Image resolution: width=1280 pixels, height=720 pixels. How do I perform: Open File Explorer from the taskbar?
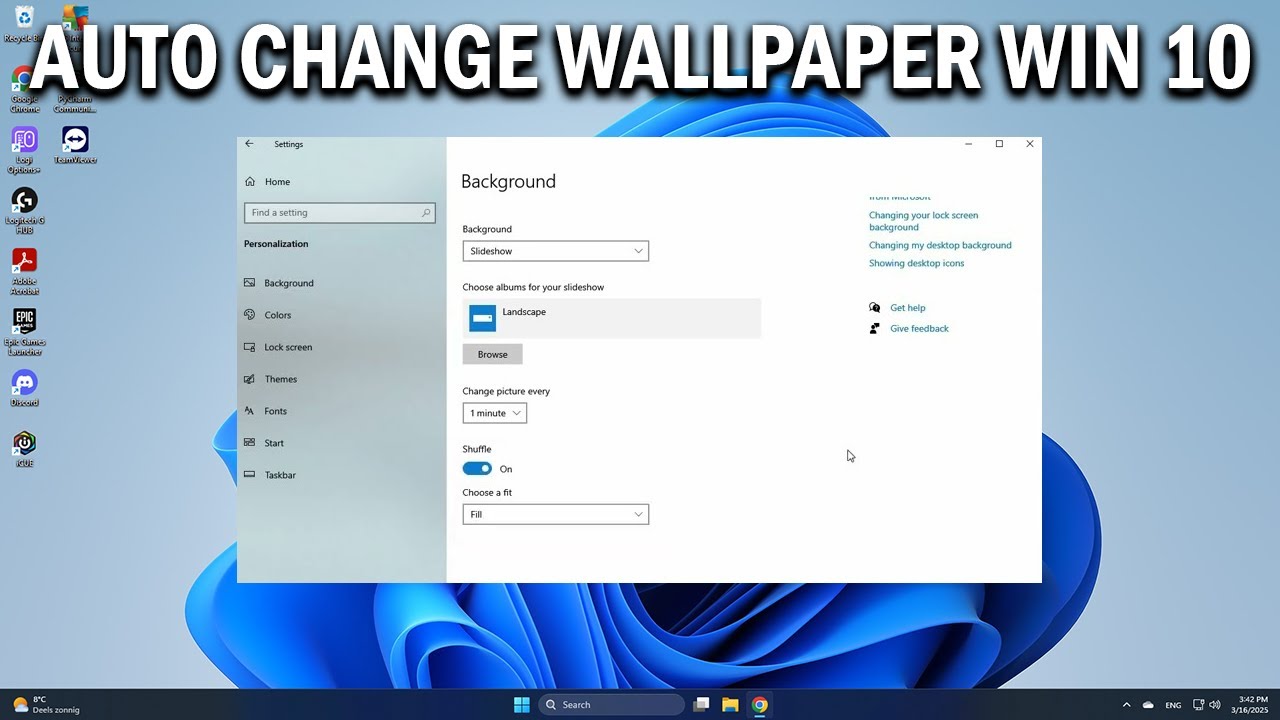pyautogui.click(x=730, y=705)
